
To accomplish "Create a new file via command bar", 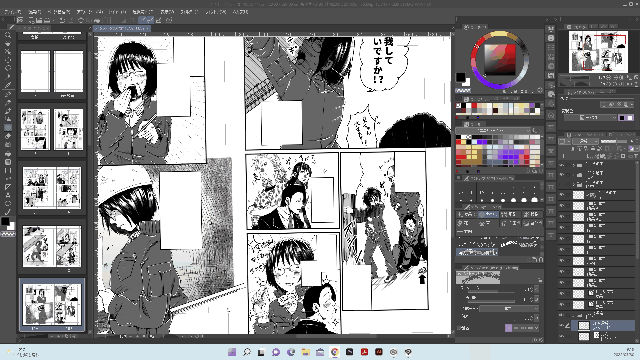I will 31,20.
